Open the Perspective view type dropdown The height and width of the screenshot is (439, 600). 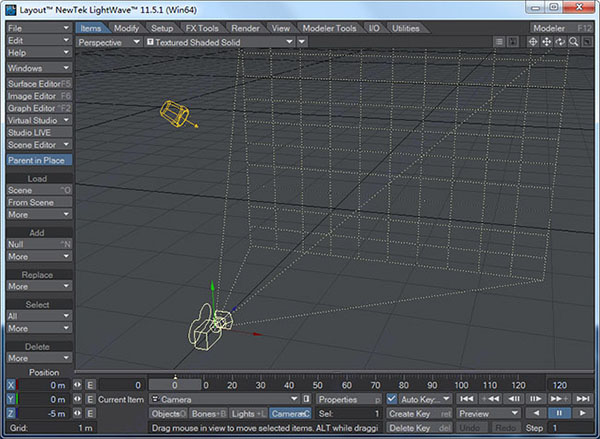tap(109, 42)
